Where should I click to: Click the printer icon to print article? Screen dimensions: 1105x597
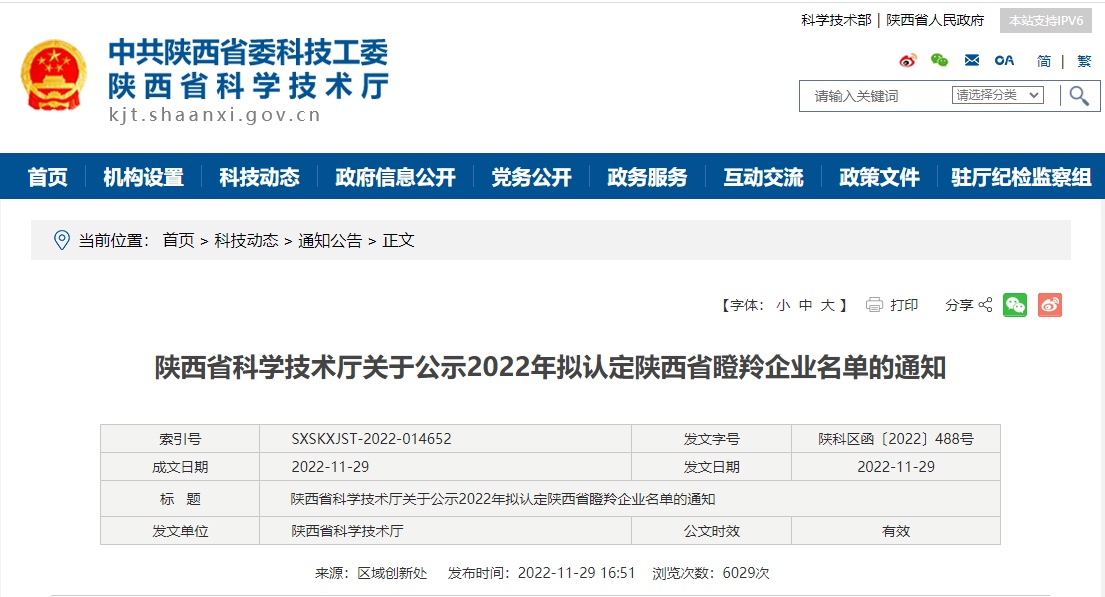[874, 305]
